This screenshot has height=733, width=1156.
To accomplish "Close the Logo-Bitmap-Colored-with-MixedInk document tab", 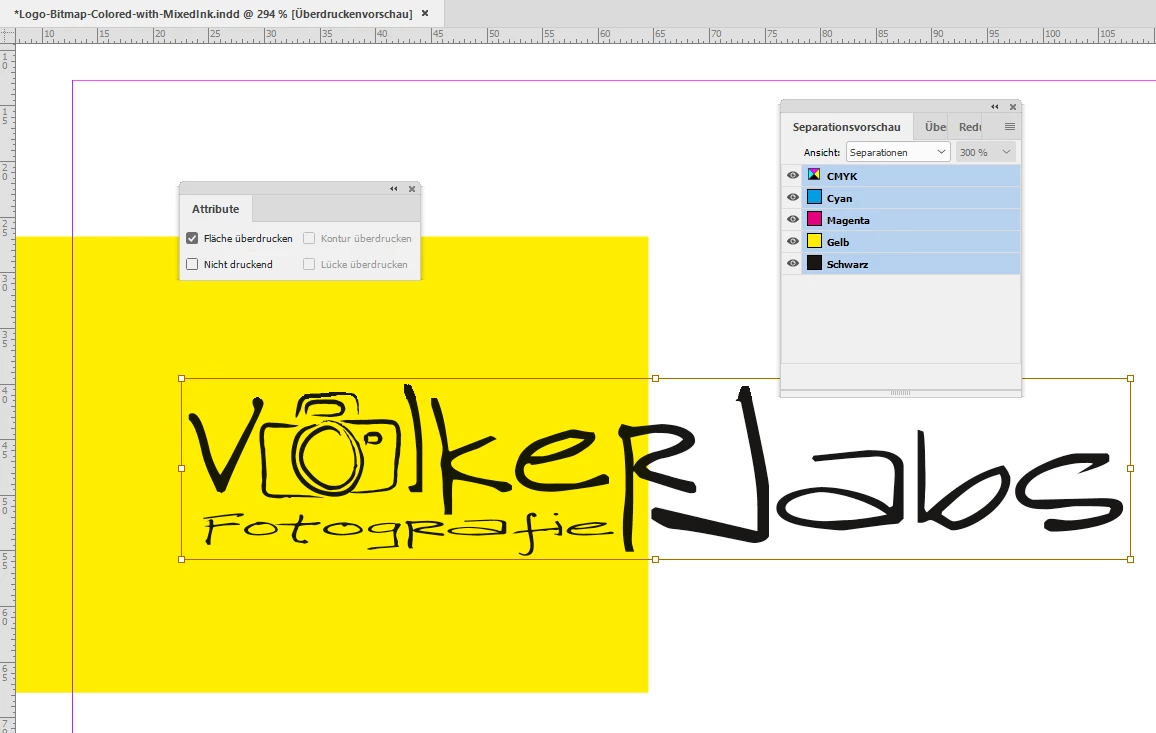I will pyautogui.click(x=425, y=13).
